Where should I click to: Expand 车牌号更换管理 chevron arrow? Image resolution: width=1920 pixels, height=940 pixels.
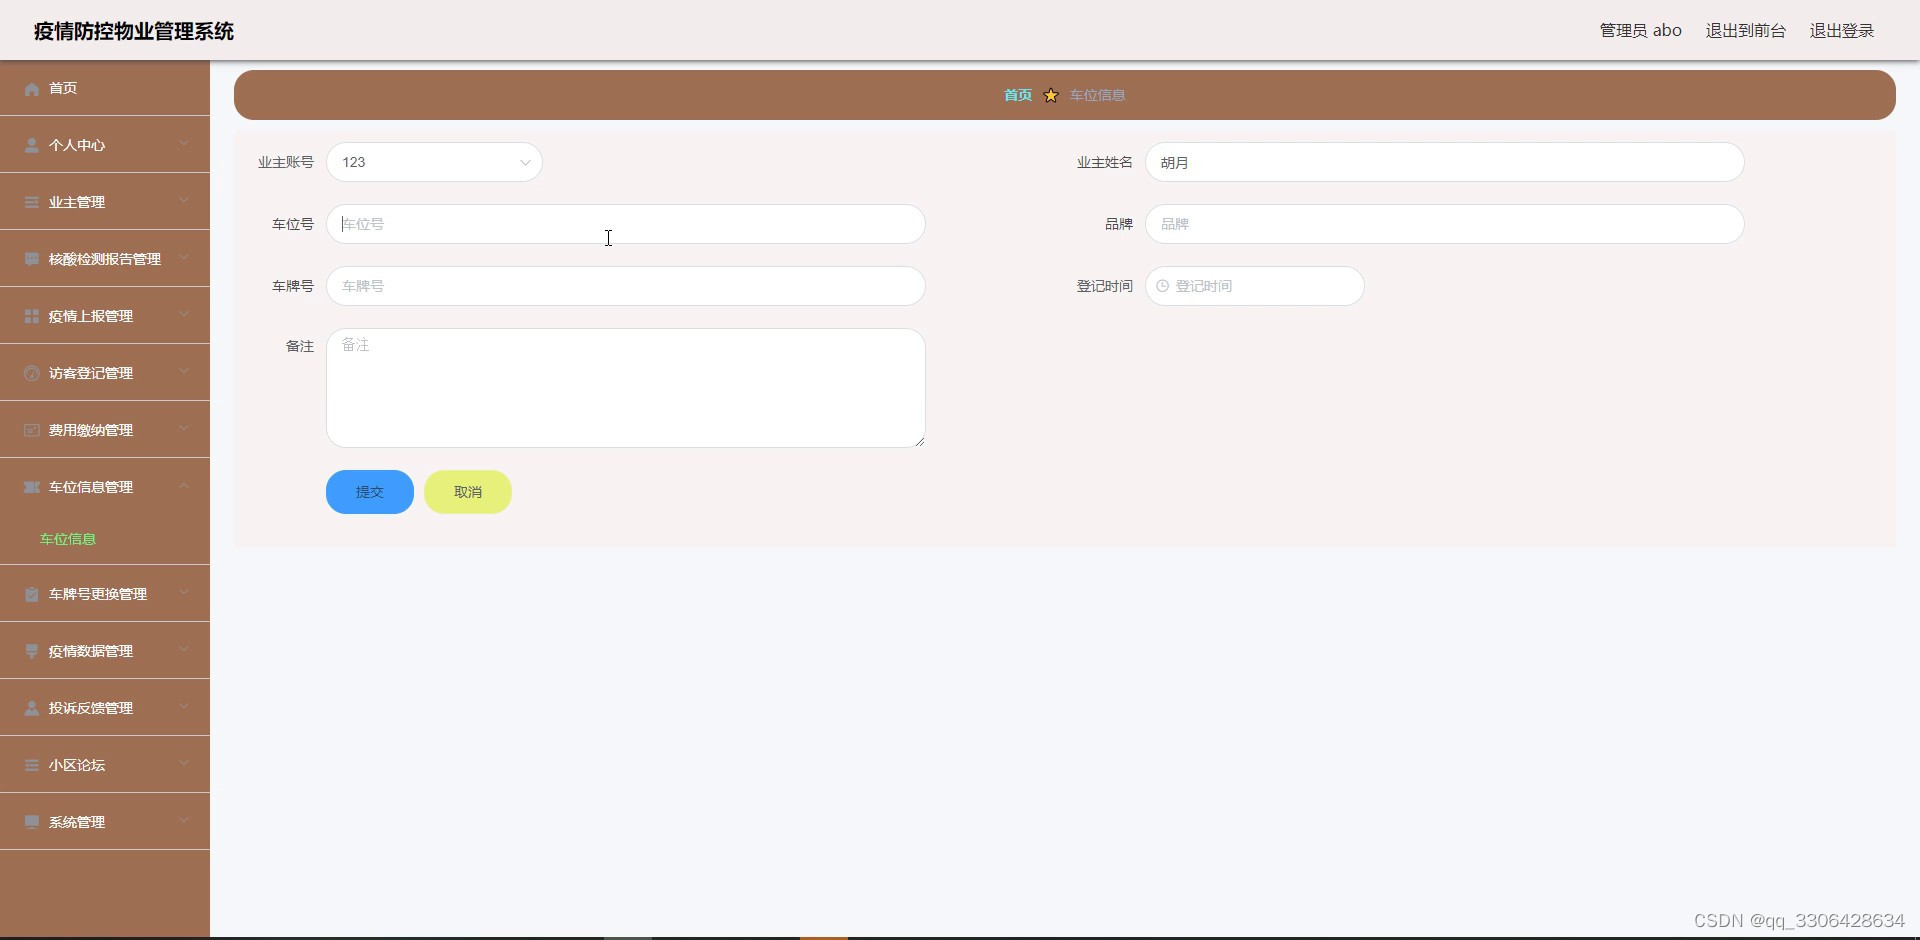pyautogui.click(x=184, y=593)
